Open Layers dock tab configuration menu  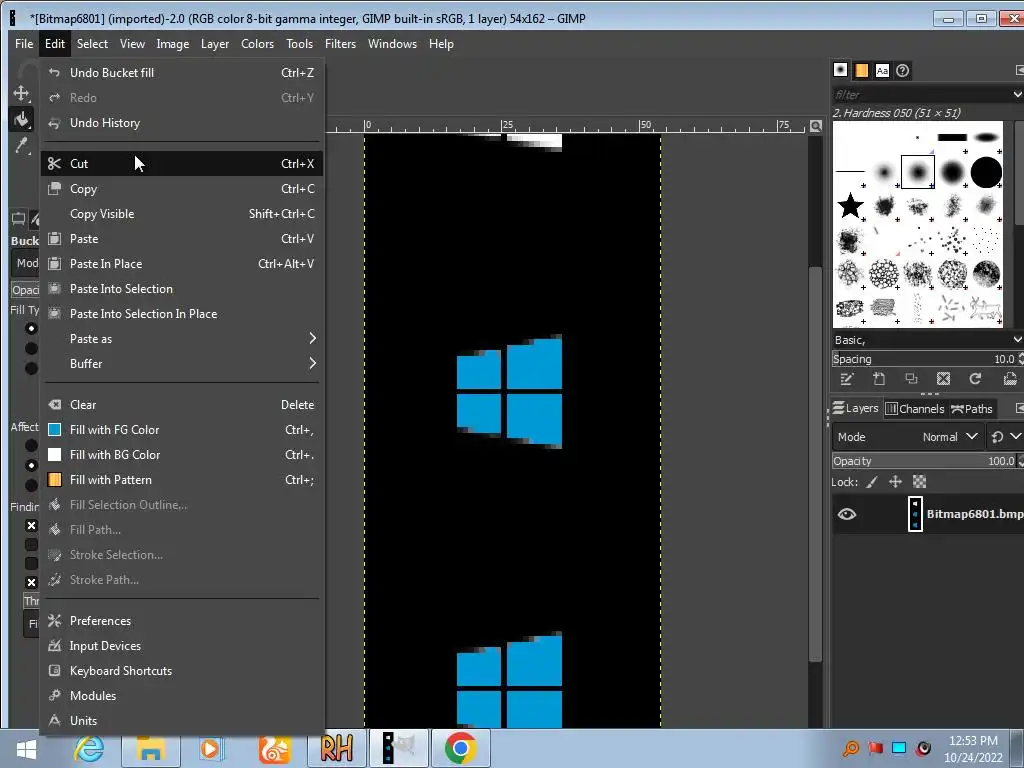click(1019, 409)
